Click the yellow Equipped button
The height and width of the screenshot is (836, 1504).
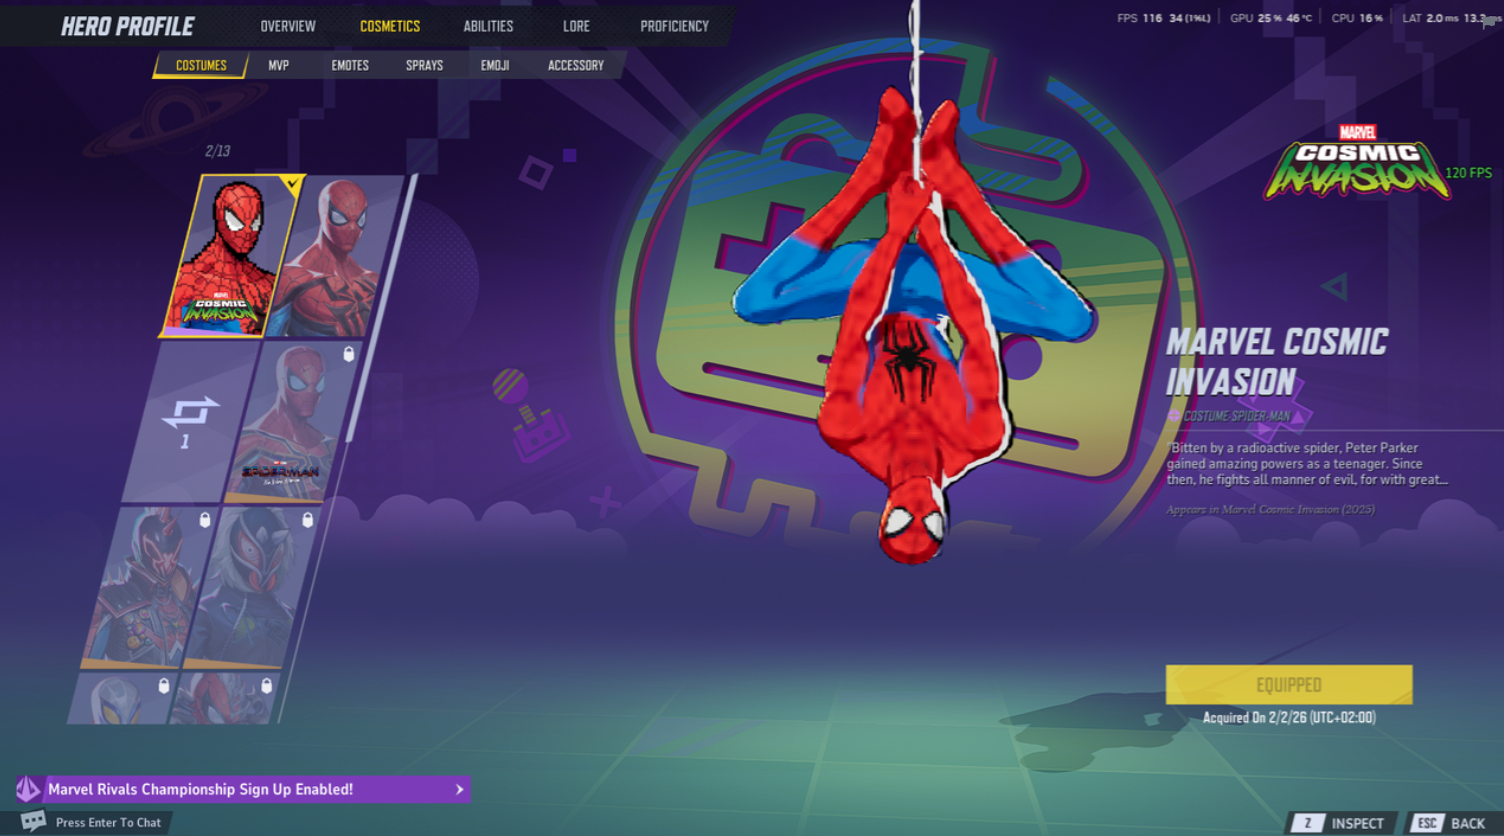coord(1288,685)
